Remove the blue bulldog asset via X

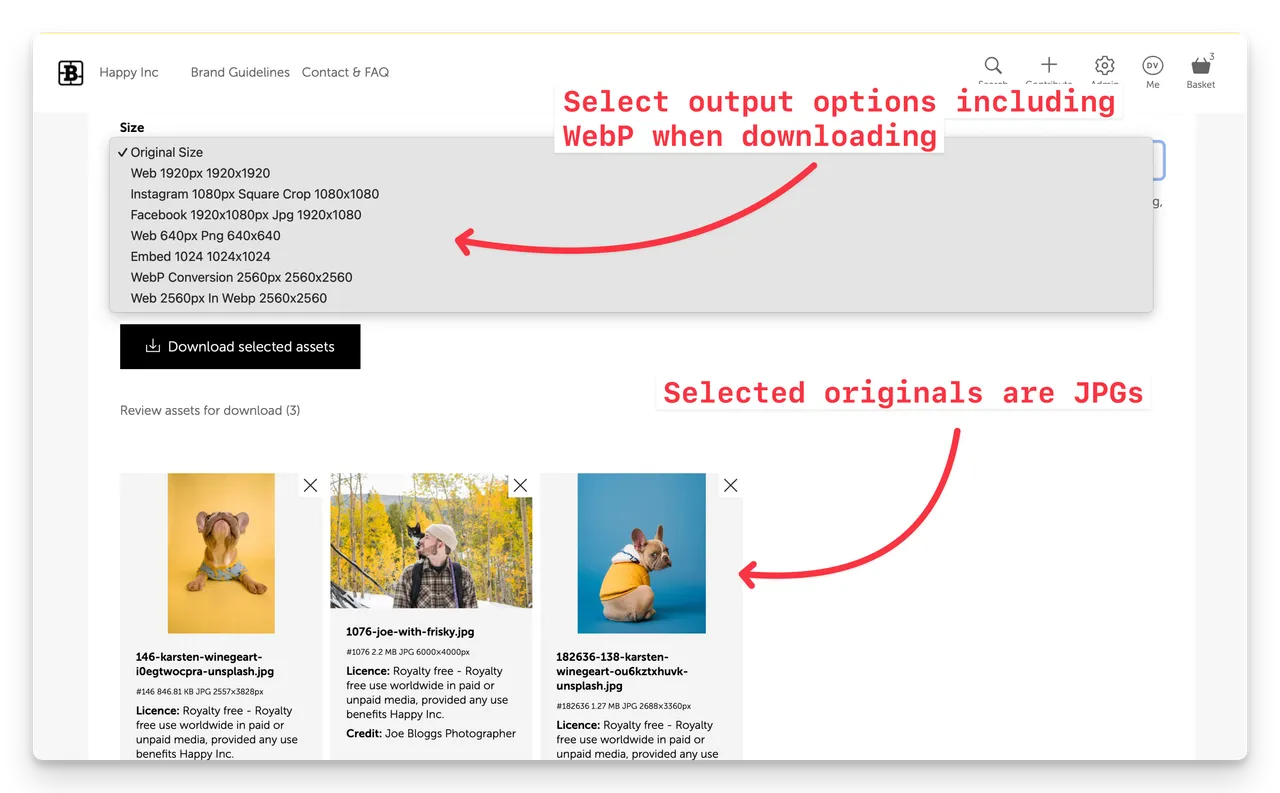point(730,485)
